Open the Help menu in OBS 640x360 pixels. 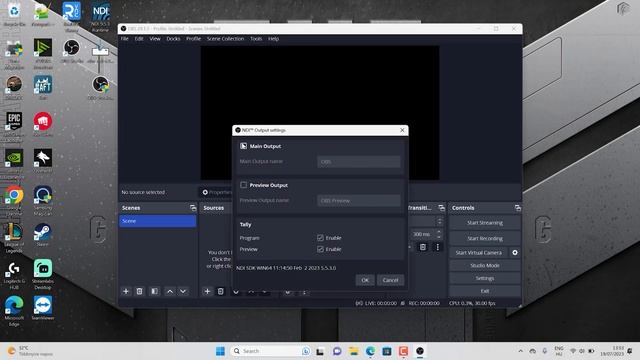(x=273, y=39)
